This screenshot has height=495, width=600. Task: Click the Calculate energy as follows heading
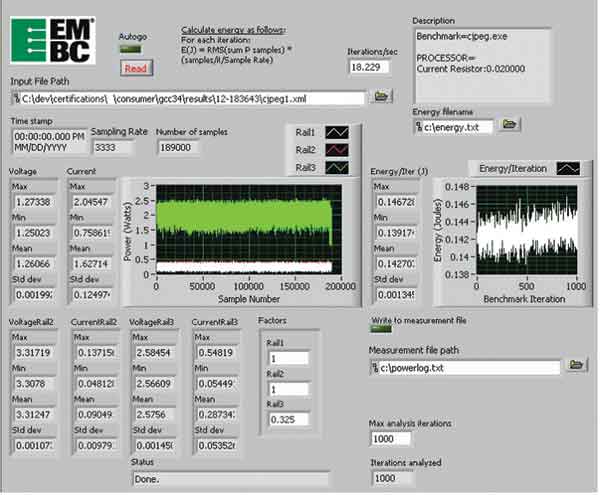[234, 30]
